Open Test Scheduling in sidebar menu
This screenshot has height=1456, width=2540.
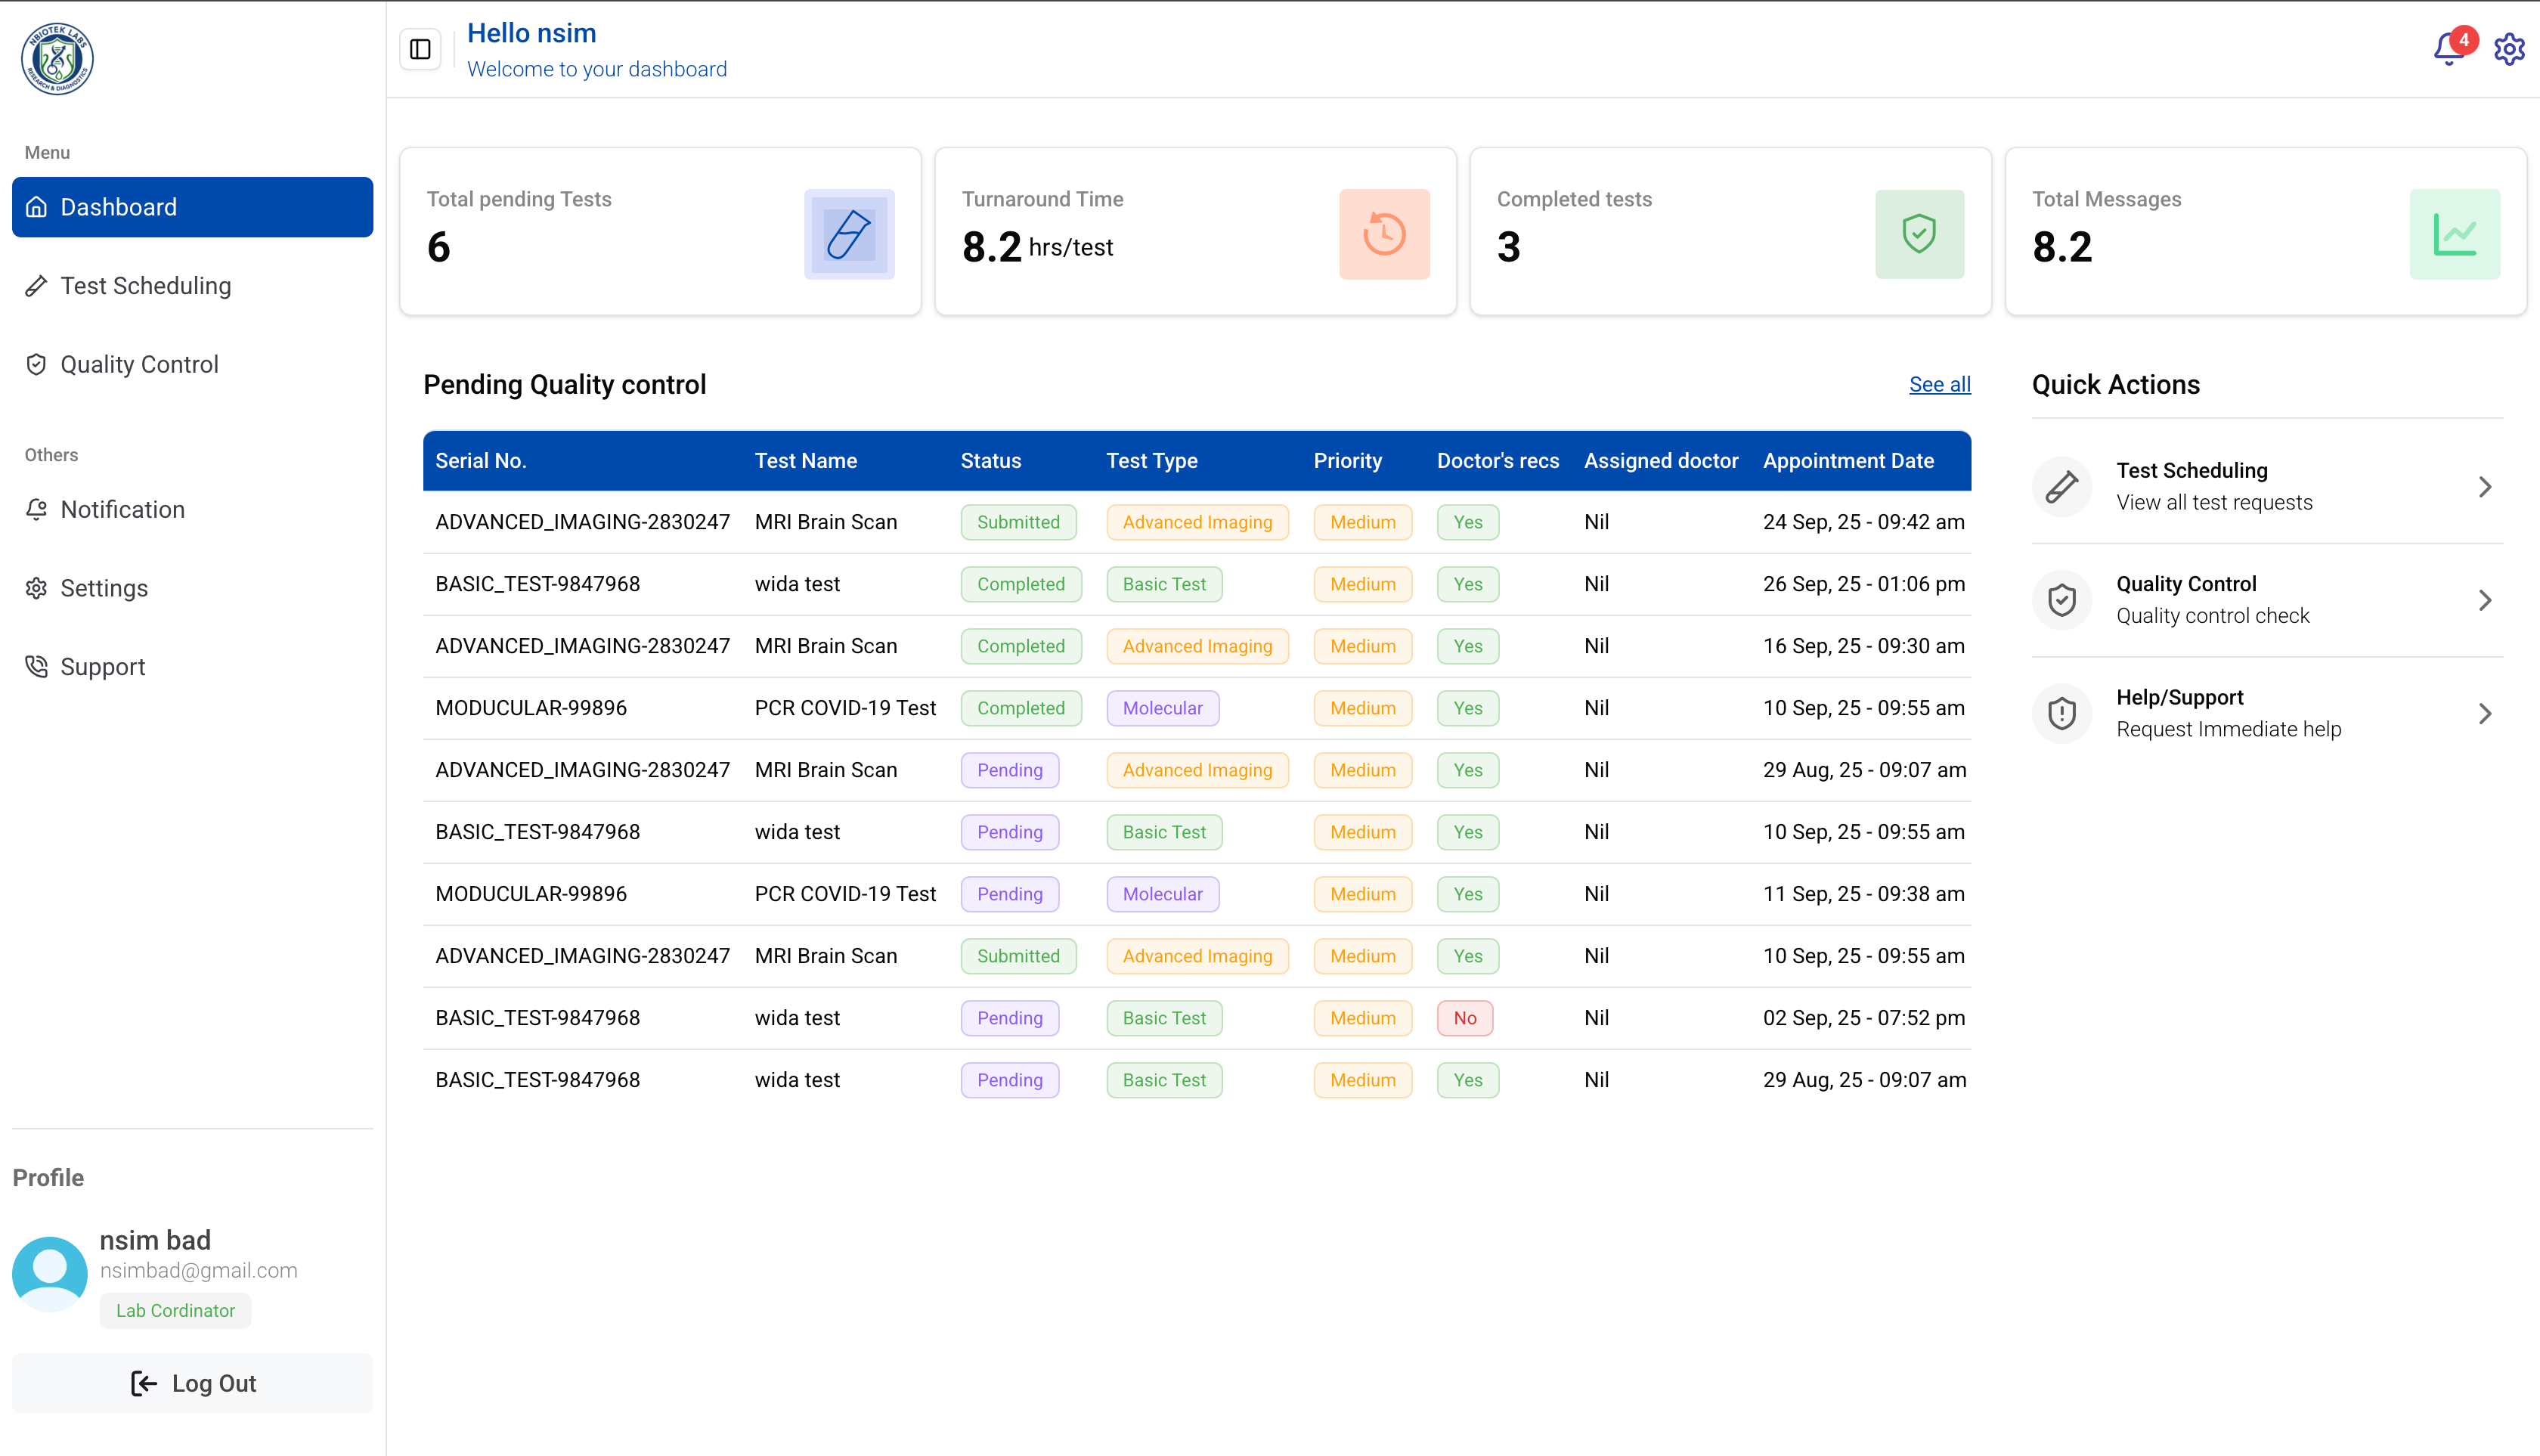[x=146, y=286]
